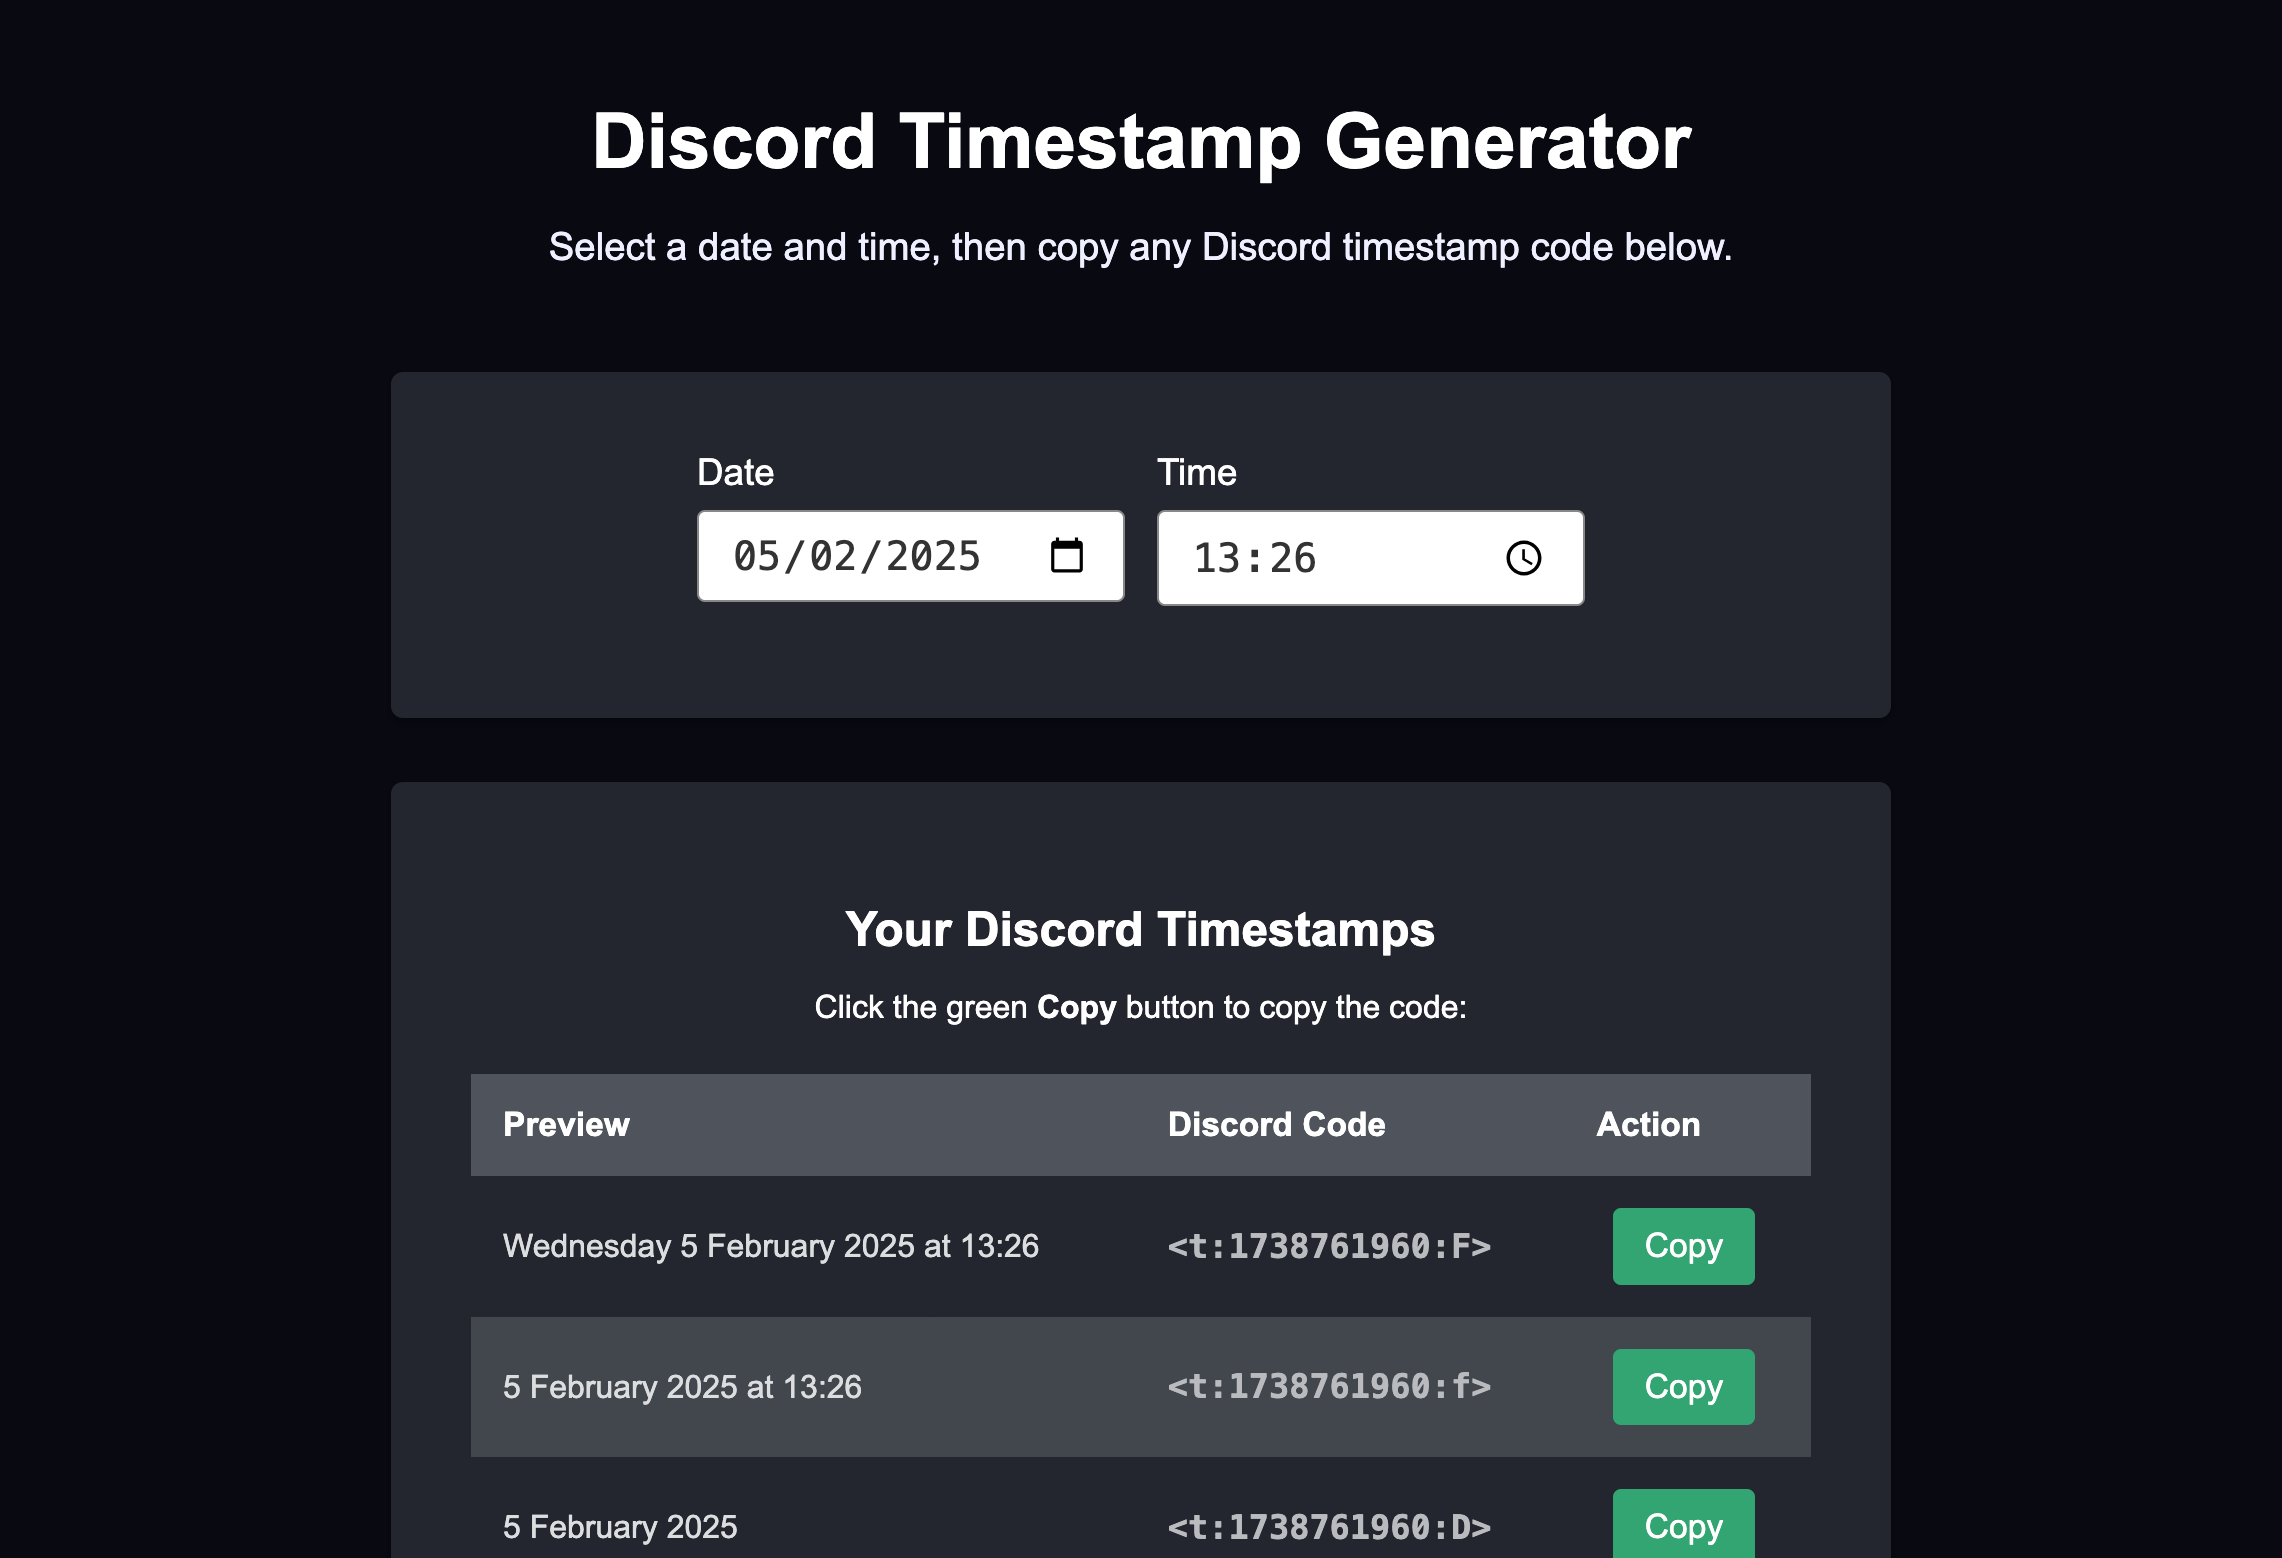The width and height of the screenshot is (2282, 1558).
Task: Select the day portion 05 in Date field
Action: [x=756, y=556]
